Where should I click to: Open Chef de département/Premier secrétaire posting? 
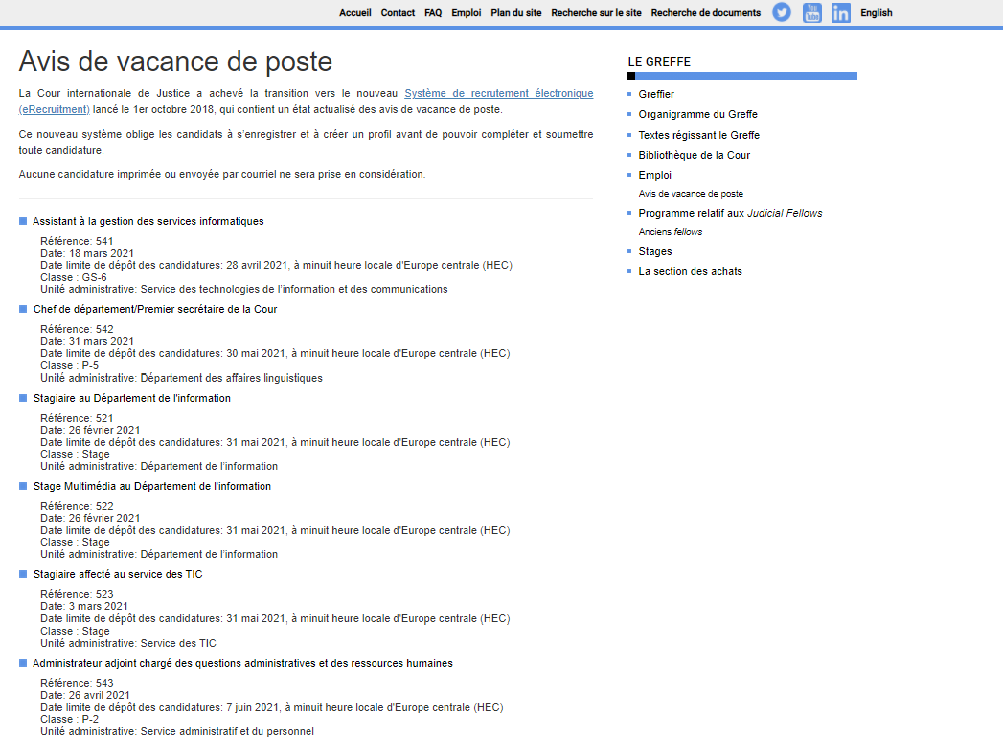(155, 310)
